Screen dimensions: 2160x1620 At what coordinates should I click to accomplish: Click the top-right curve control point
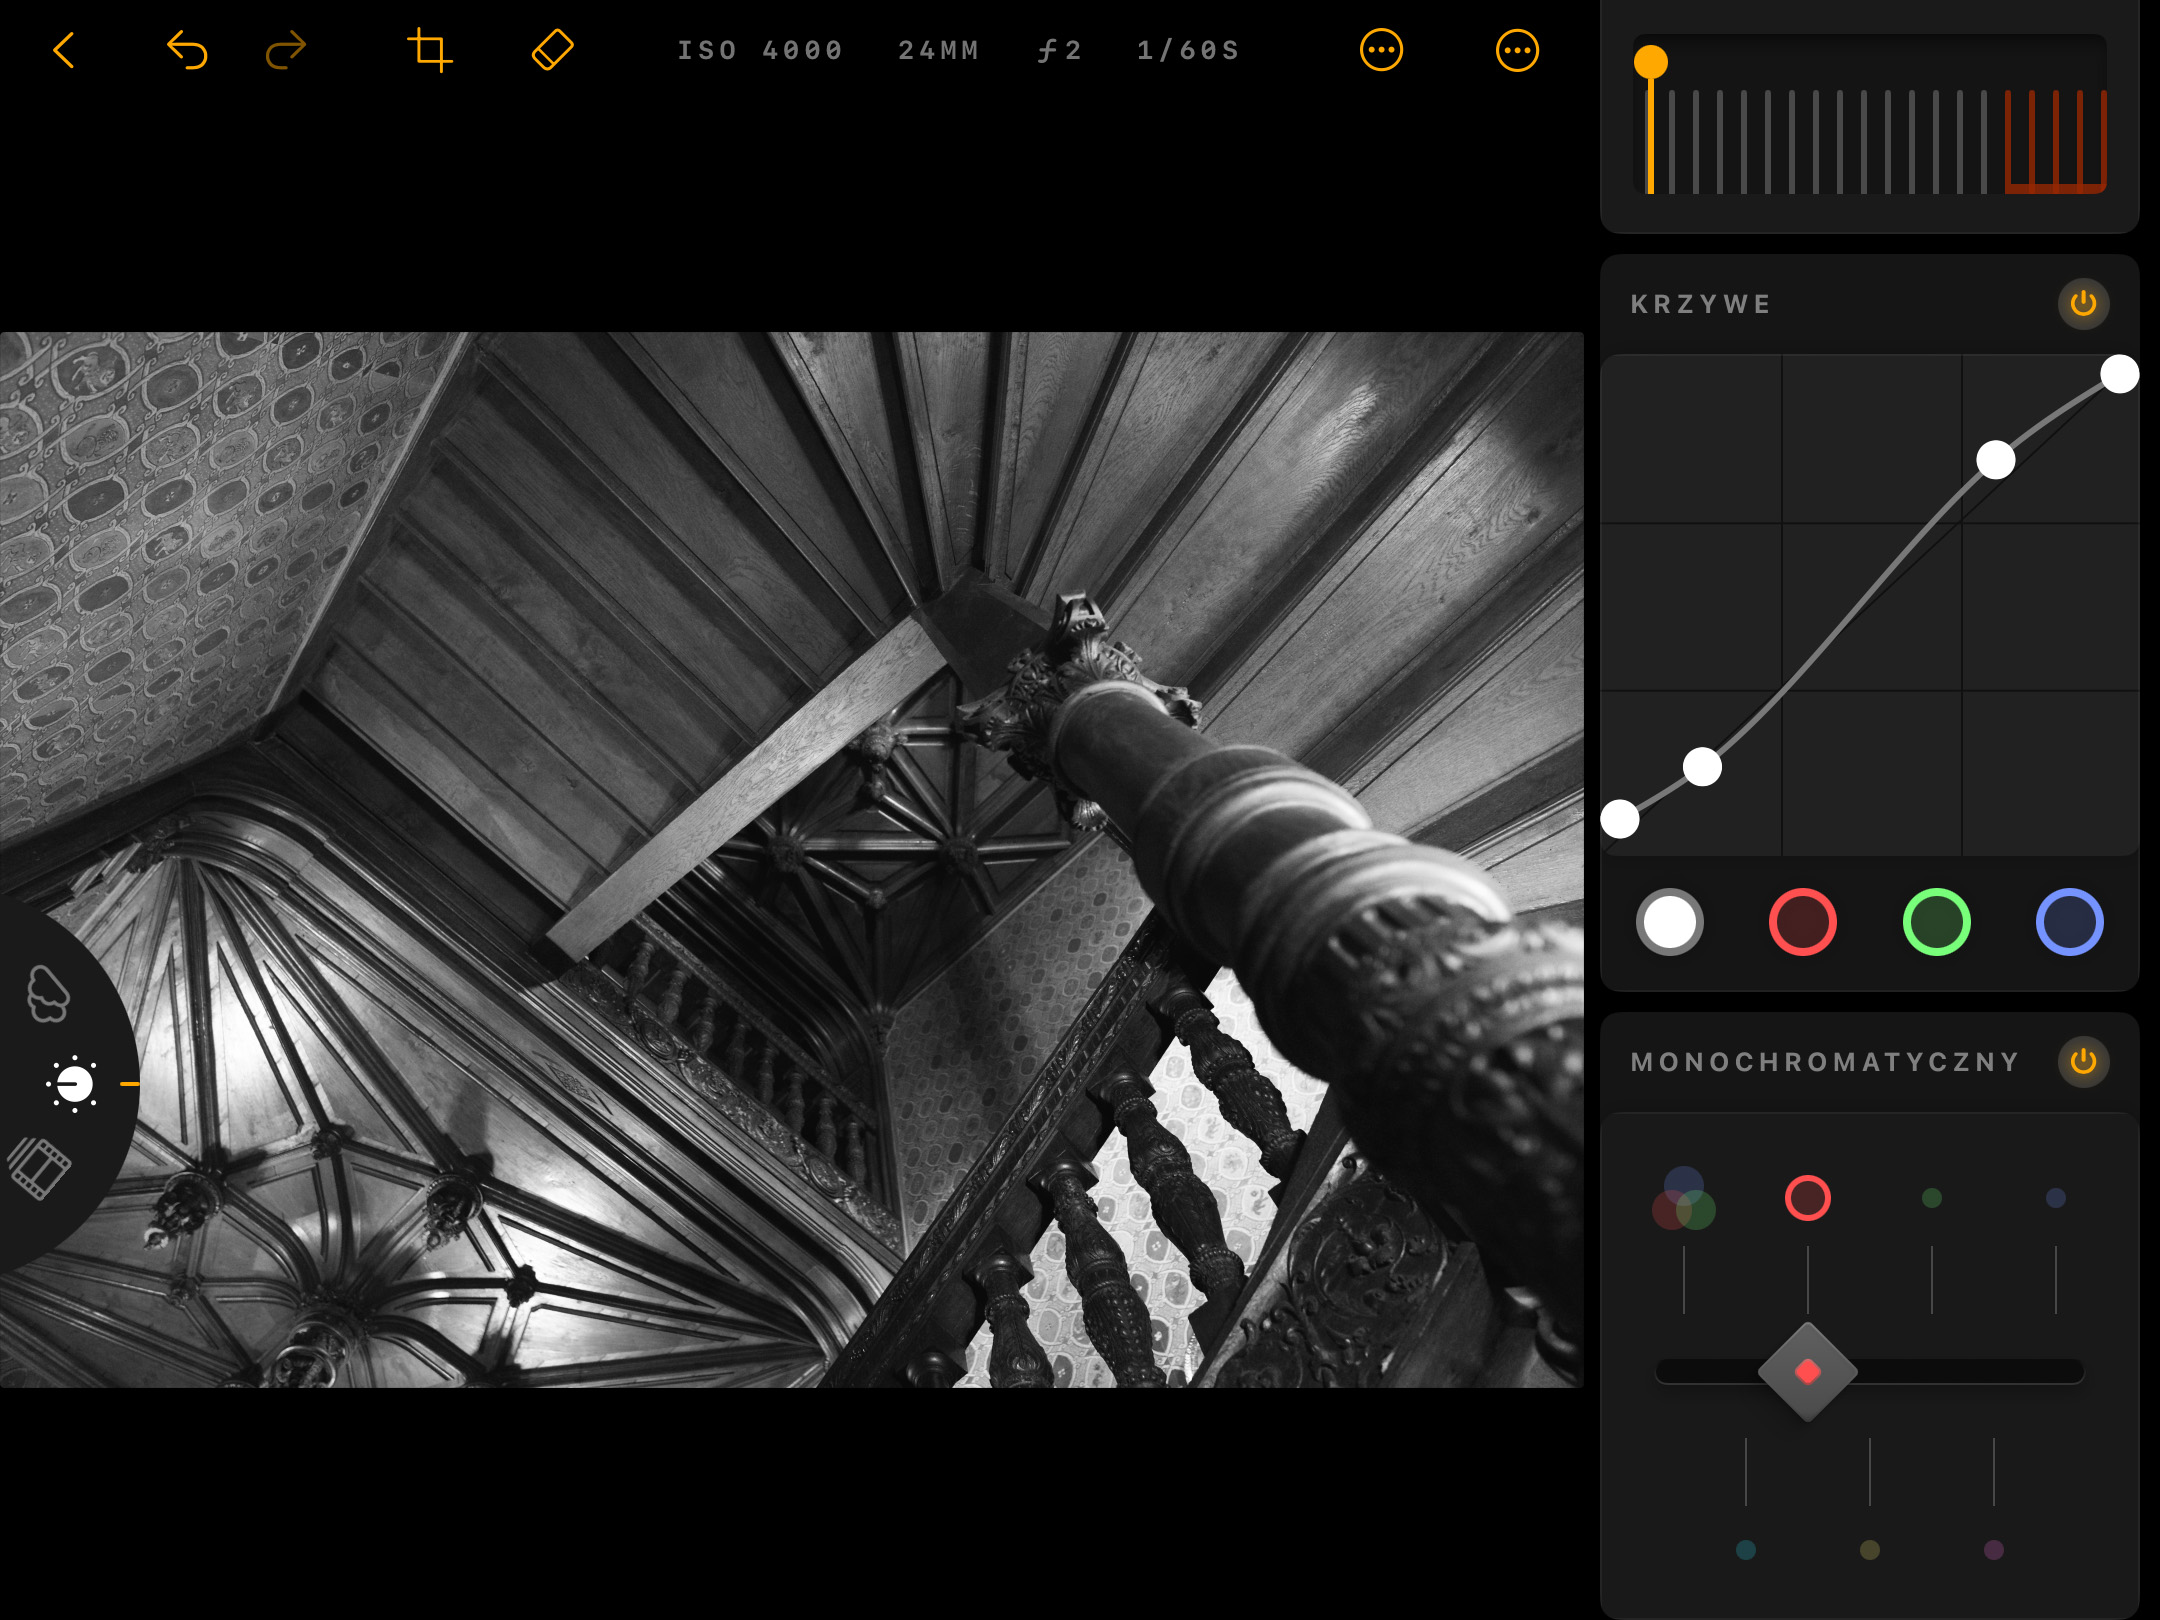2118,374
